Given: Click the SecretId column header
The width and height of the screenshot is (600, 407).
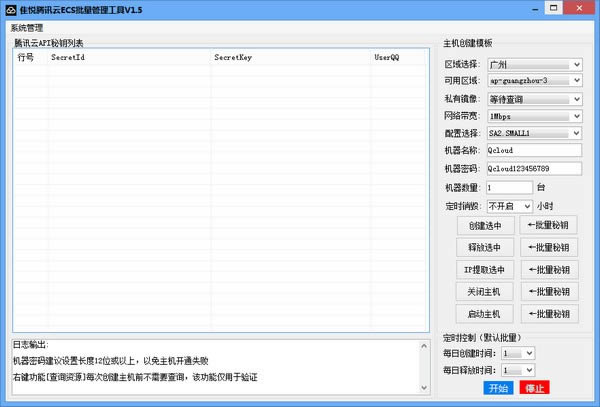Looking at the screenshot, I should (x=68, y=58).
